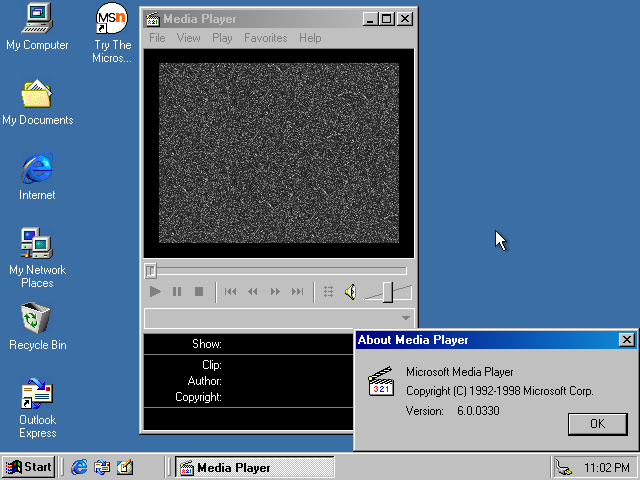Click the volume slider thumb
This screenshot has width=640, height=480.
(387, 292)
